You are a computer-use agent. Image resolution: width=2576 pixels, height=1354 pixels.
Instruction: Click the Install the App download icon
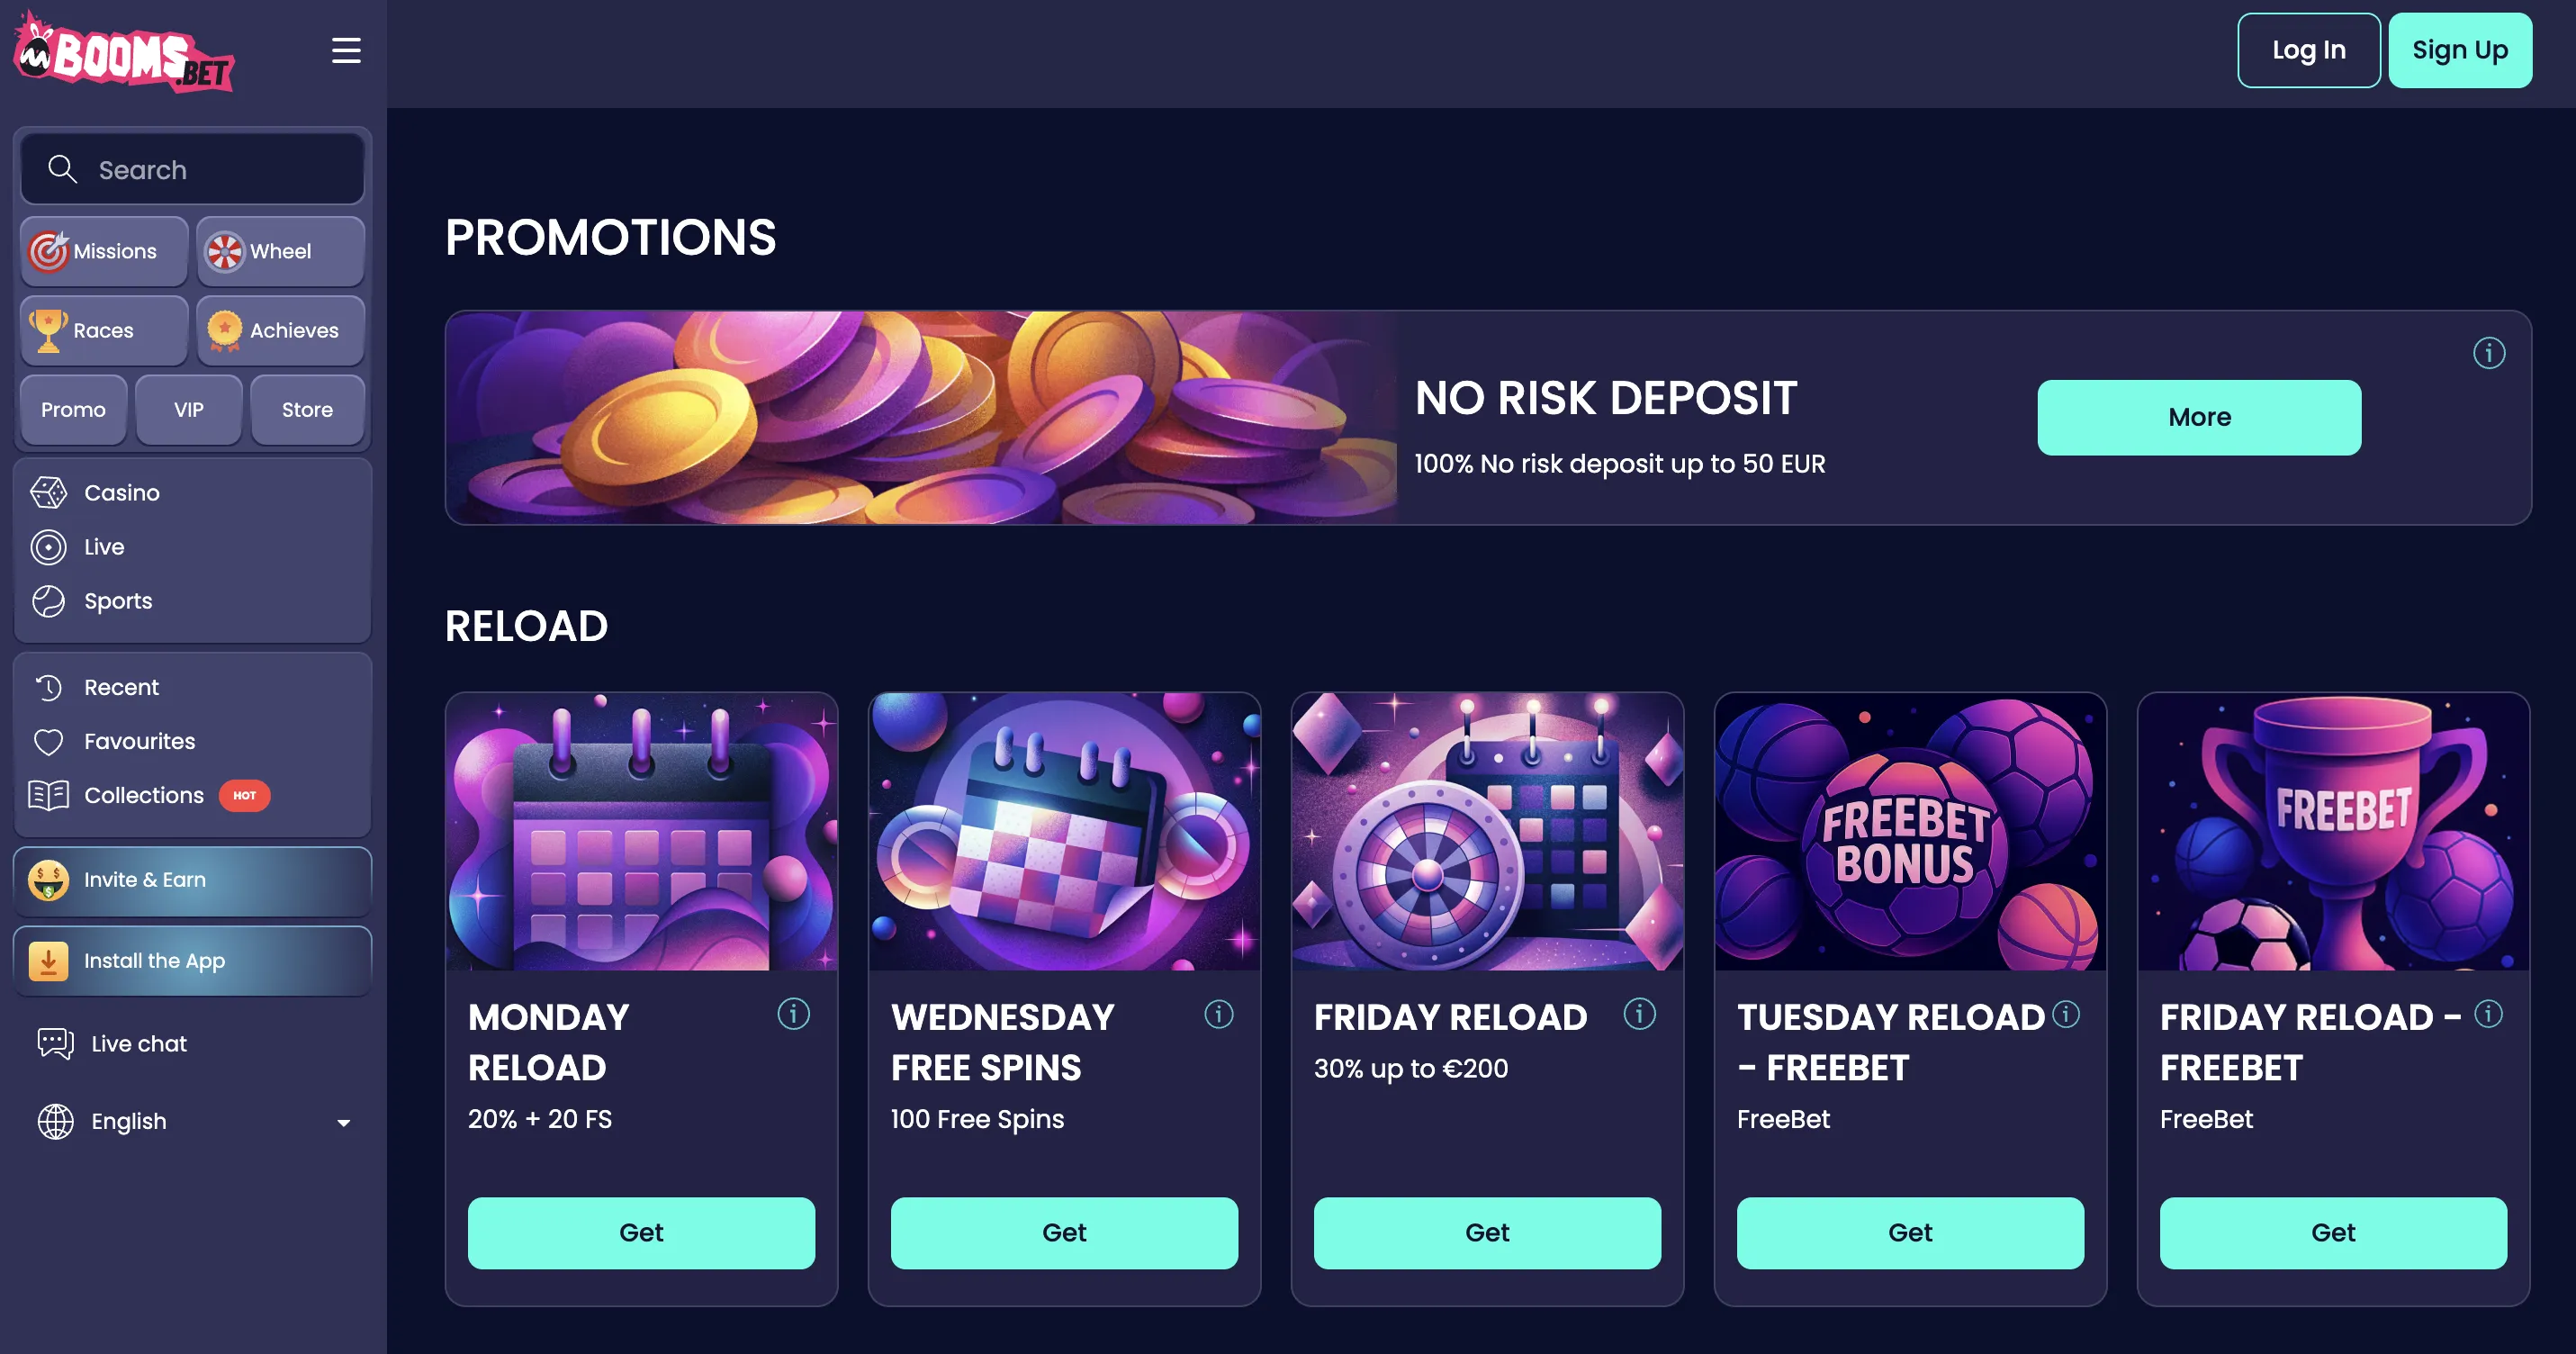[47, 960]
